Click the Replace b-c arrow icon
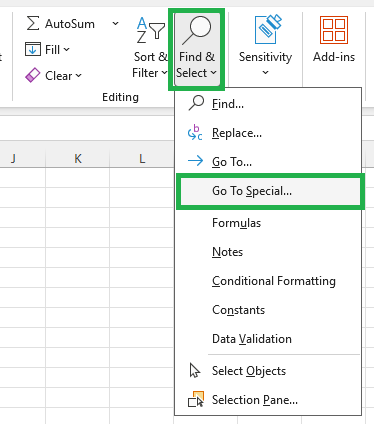Viewport: 377px width, 424px height. click(195, 133)
